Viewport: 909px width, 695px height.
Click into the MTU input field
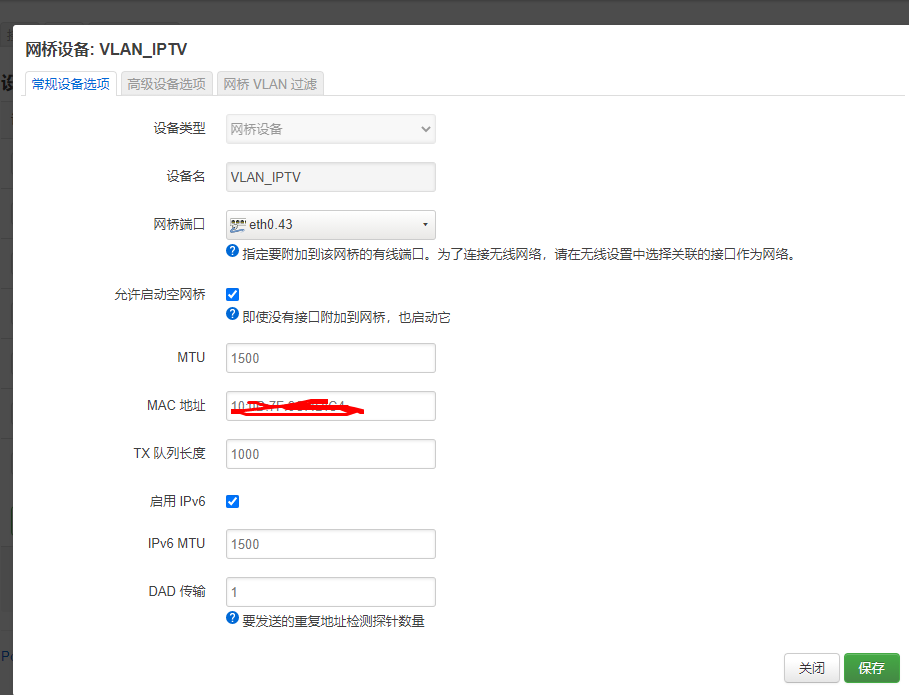pyautogui.click(x=330, y=358)
